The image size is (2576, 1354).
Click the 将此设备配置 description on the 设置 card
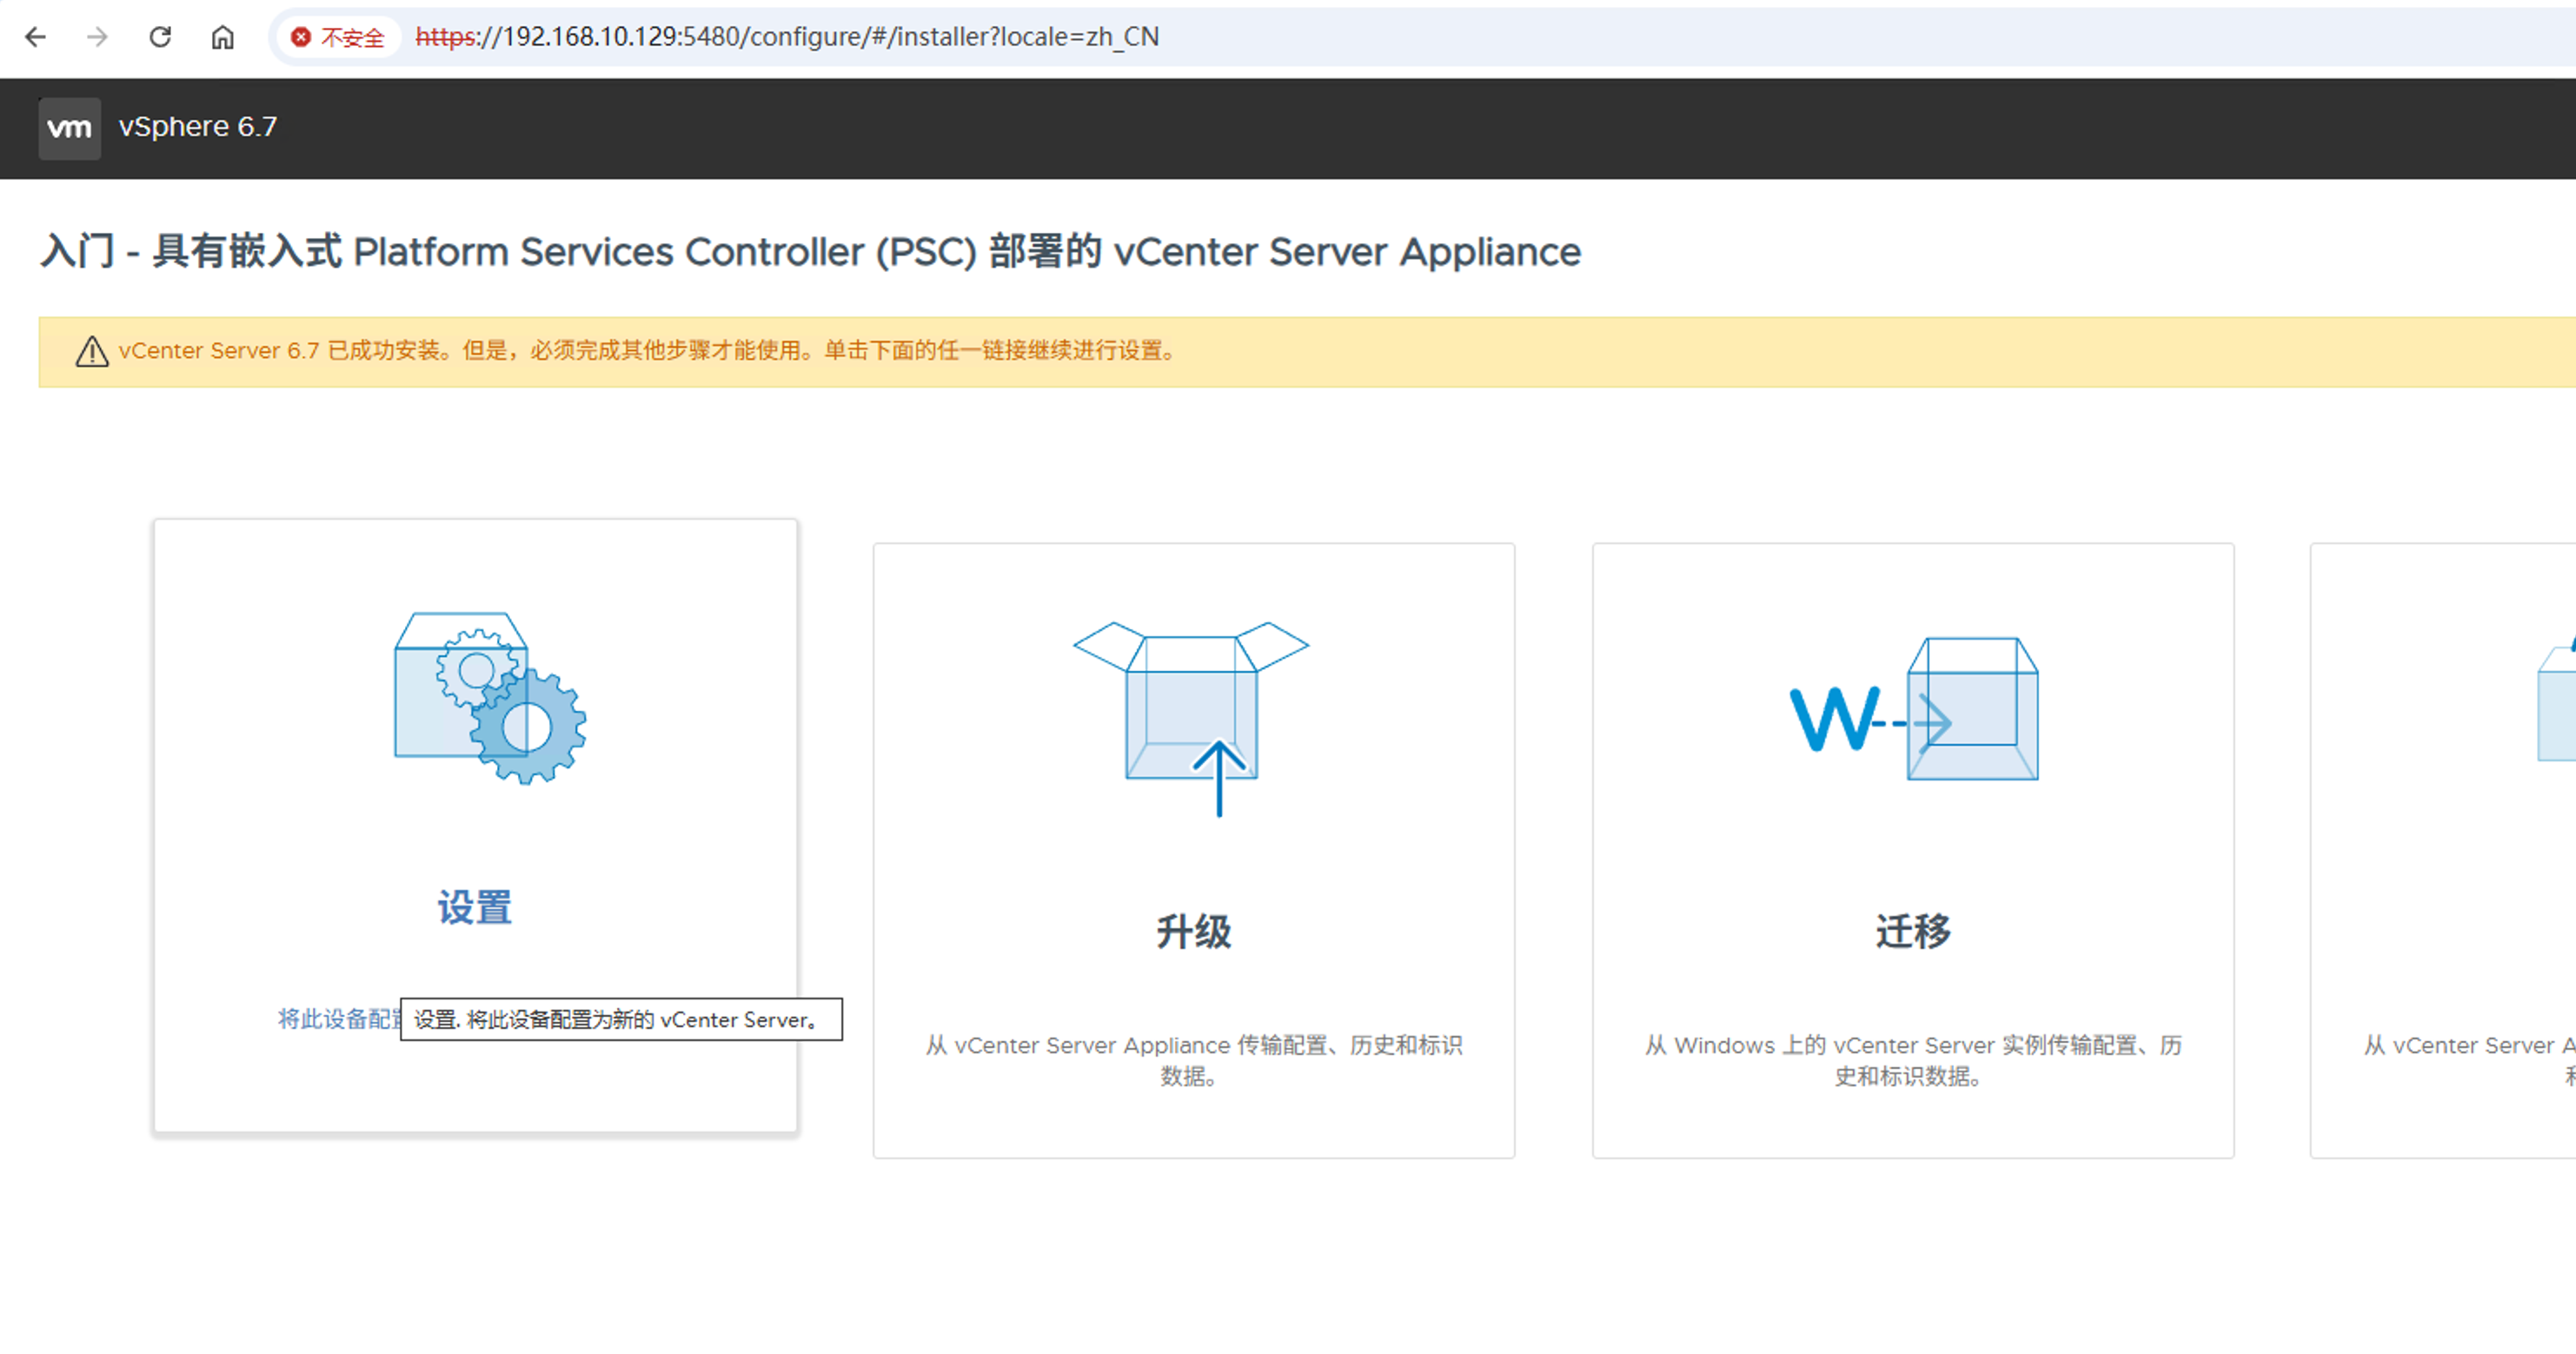(339, 1018)
